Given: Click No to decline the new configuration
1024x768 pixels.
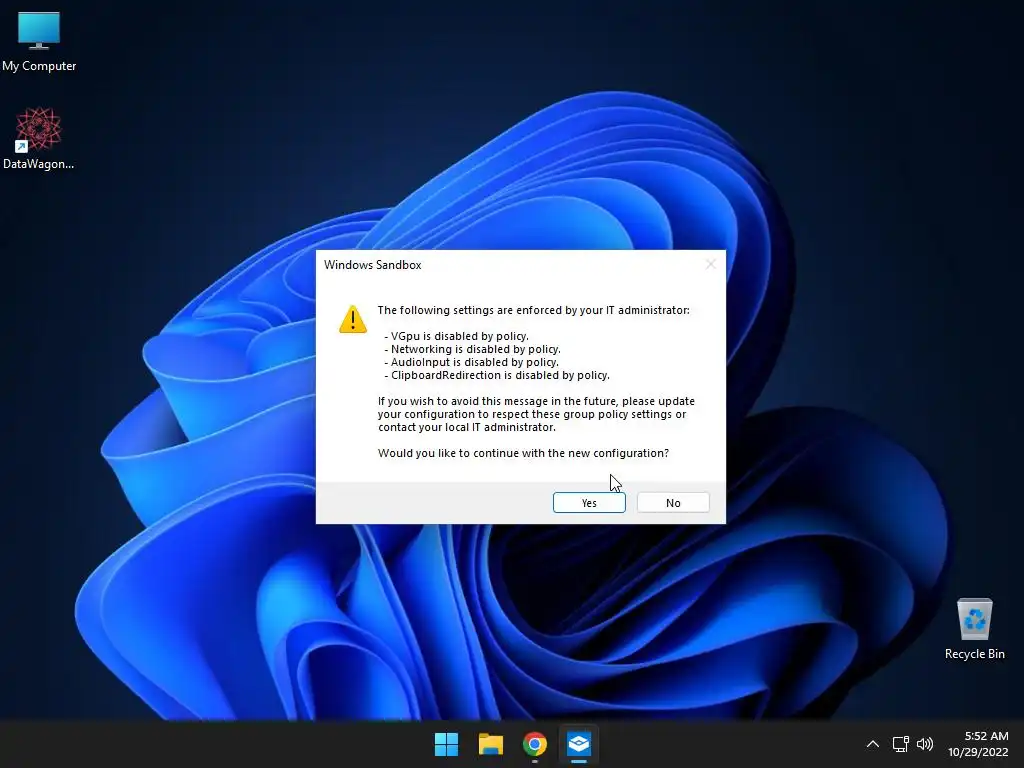Looking at the screenshot, I should click(x=673, y=502).
